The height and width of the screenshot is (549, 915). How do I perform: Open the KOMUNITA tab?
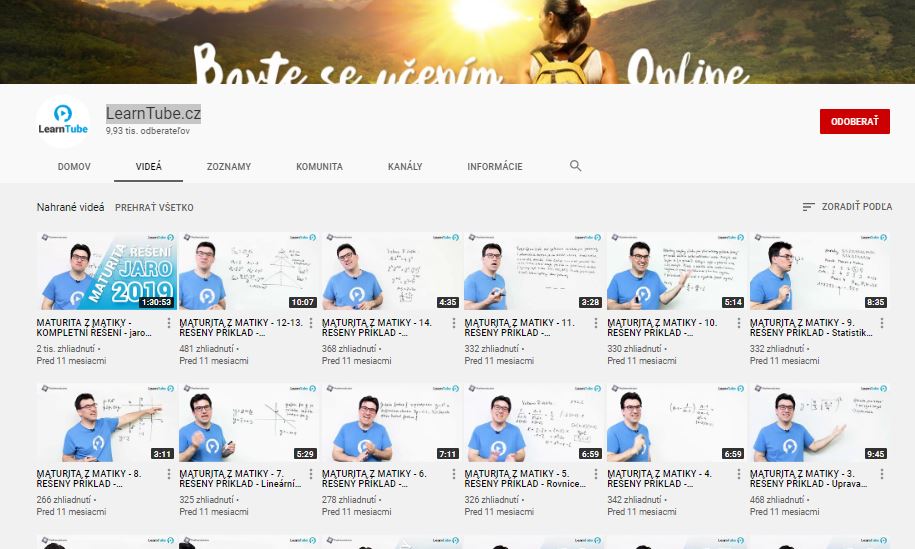[319, 166]
